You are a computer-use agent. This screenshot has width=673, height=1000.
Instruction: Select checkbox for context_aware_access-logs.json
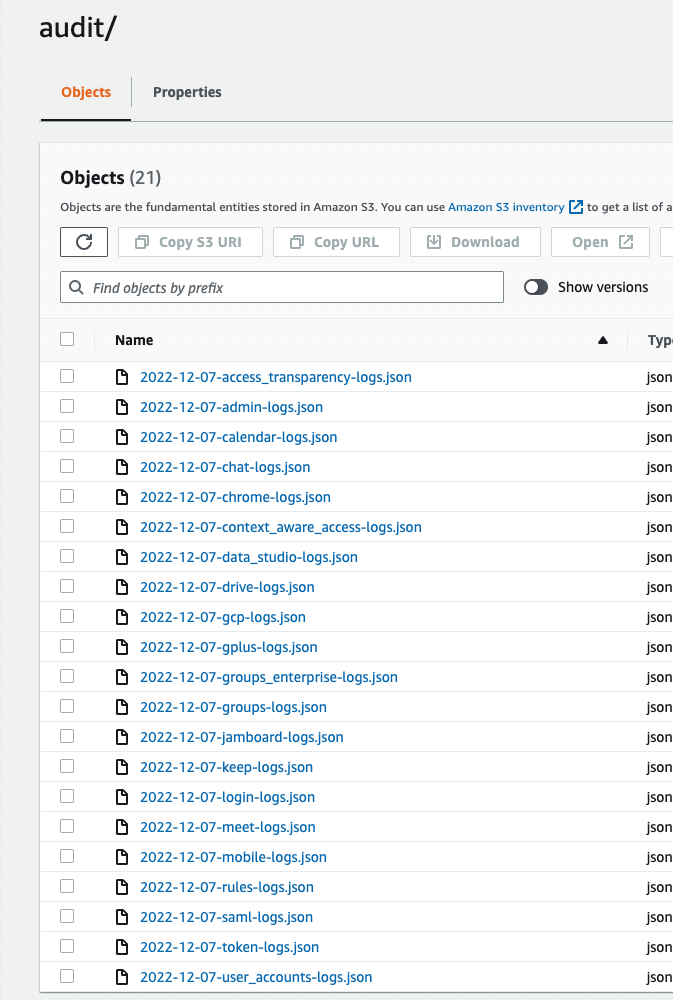coord(67,526)
